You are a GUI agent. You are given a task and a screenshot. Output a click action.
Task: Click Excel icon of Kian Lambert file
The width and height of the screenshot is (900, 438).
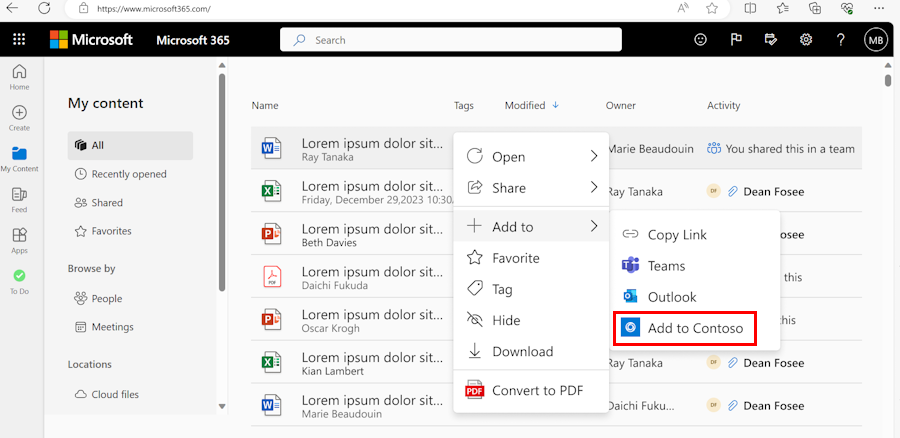(x=270, y=363)
